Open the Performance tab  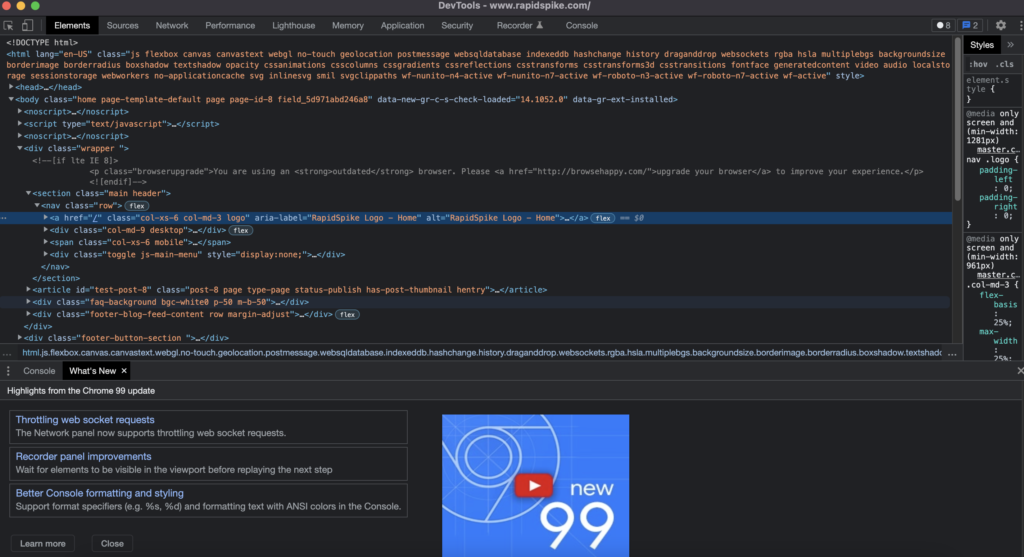[x=230, y=25]
